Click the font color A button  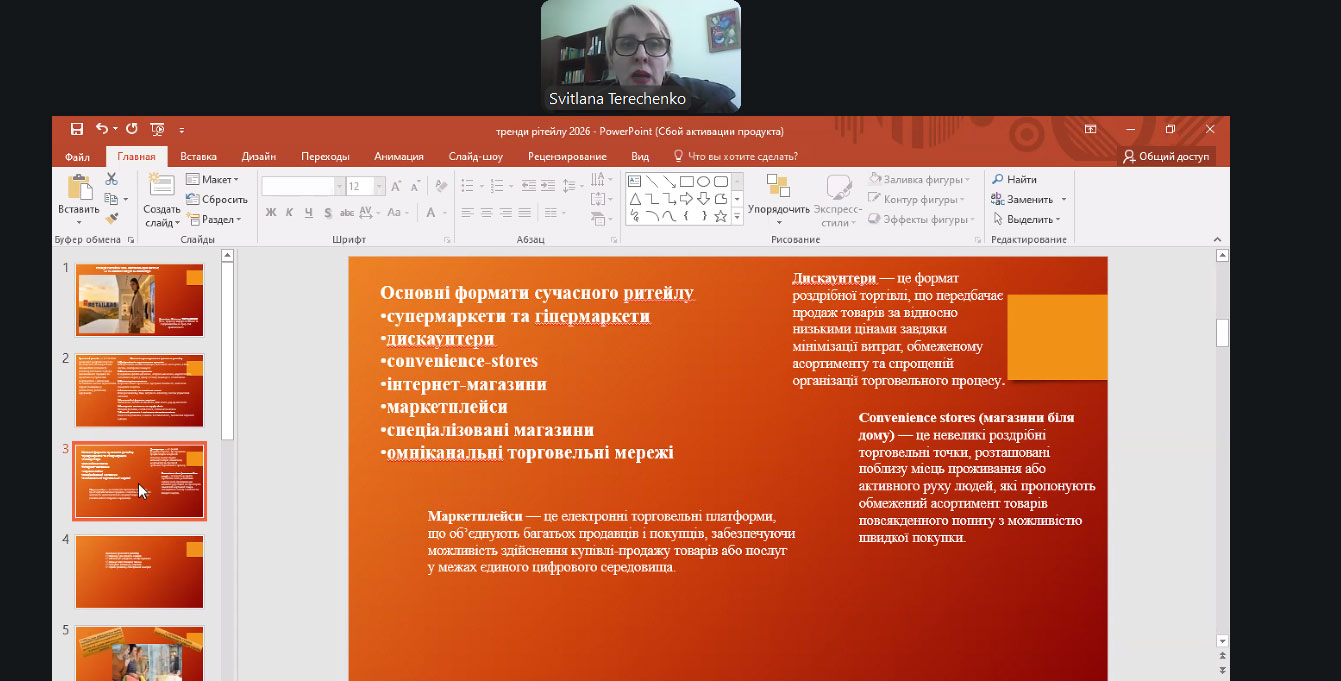pos(430,212)
